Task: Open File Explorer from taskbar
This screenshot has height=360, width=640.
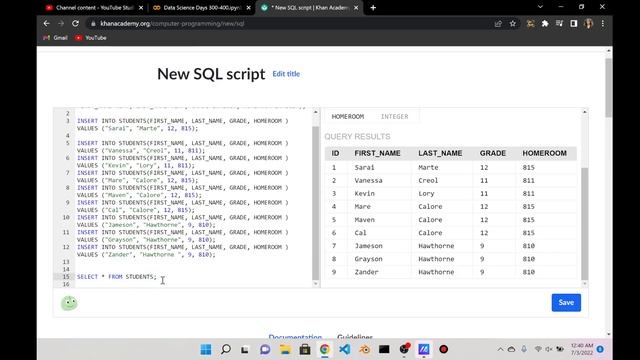Action: (285, 349)
